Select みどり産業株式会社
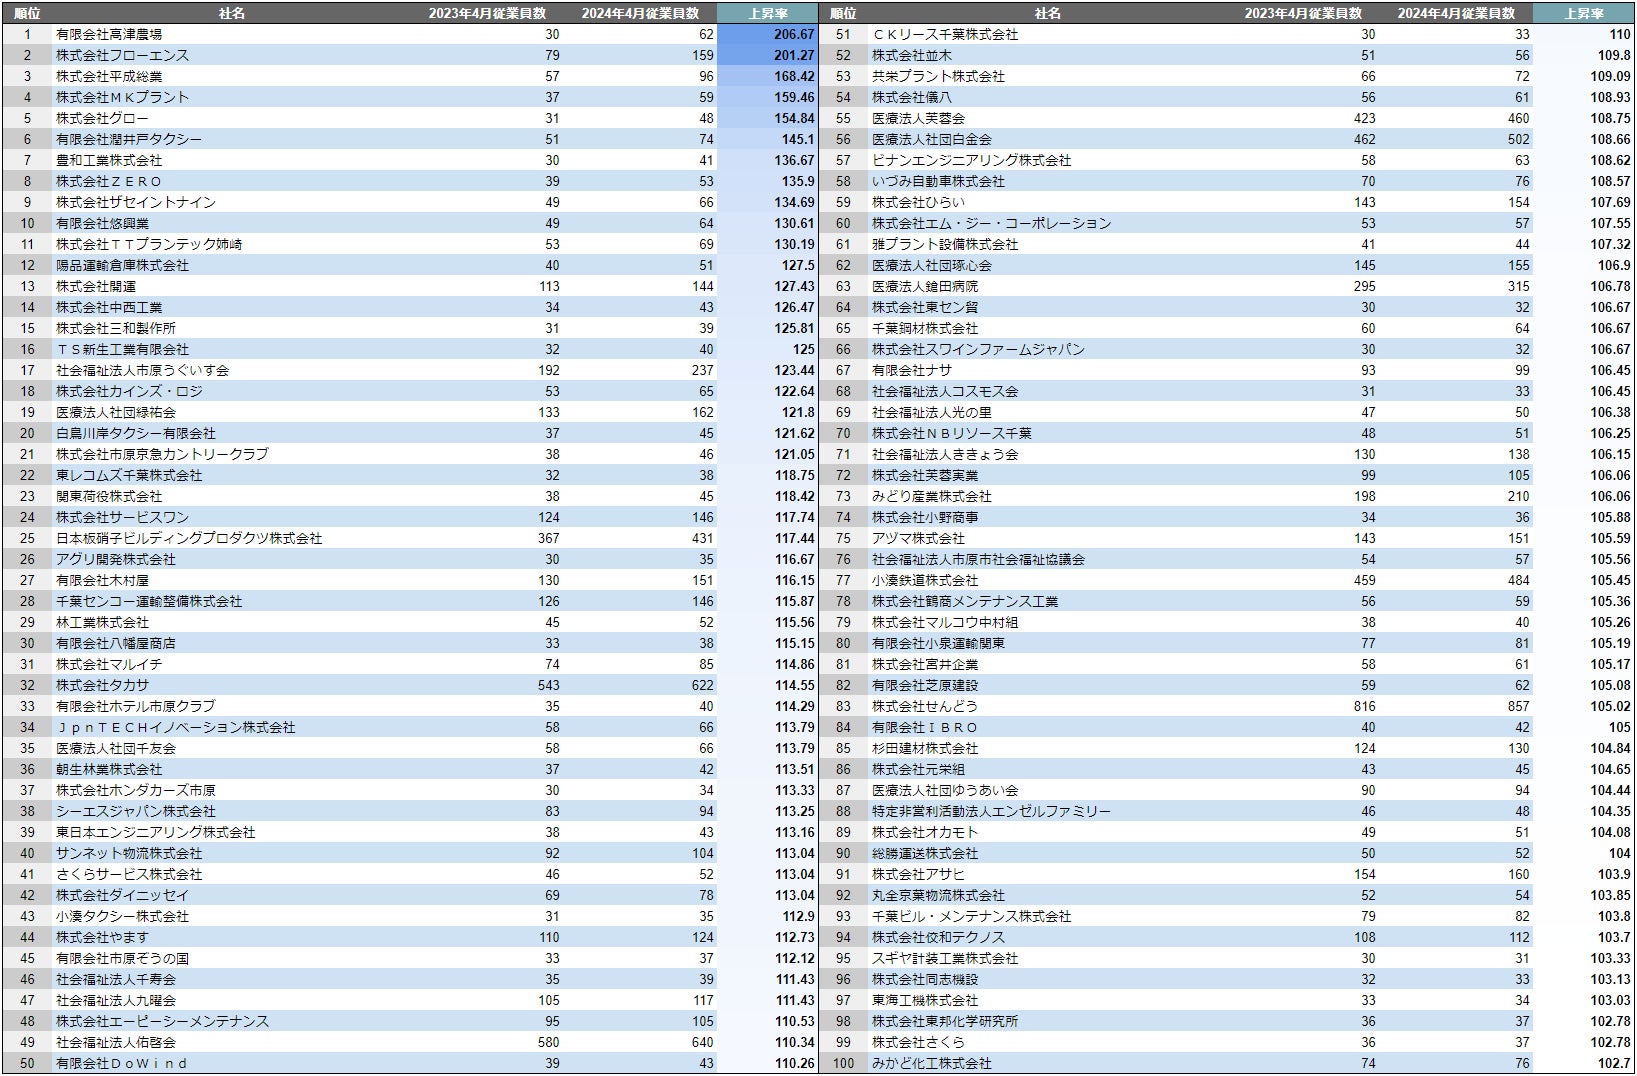This screenshot has width=1637, height=1076. point(932,496)
